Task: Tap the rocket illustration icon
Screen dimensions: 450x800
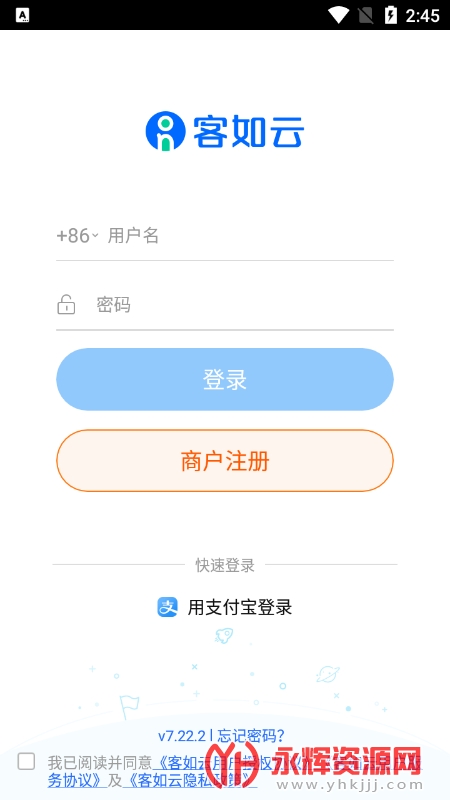Action: [x=224, y=635]
